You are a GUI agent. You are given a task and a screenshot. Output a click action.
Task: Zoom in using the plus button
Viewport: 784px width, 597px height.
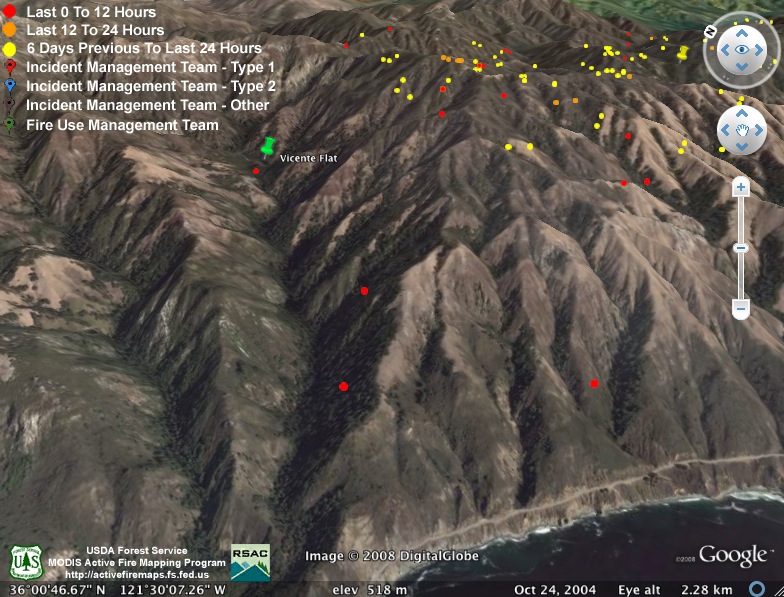click(x=741, y=187)
